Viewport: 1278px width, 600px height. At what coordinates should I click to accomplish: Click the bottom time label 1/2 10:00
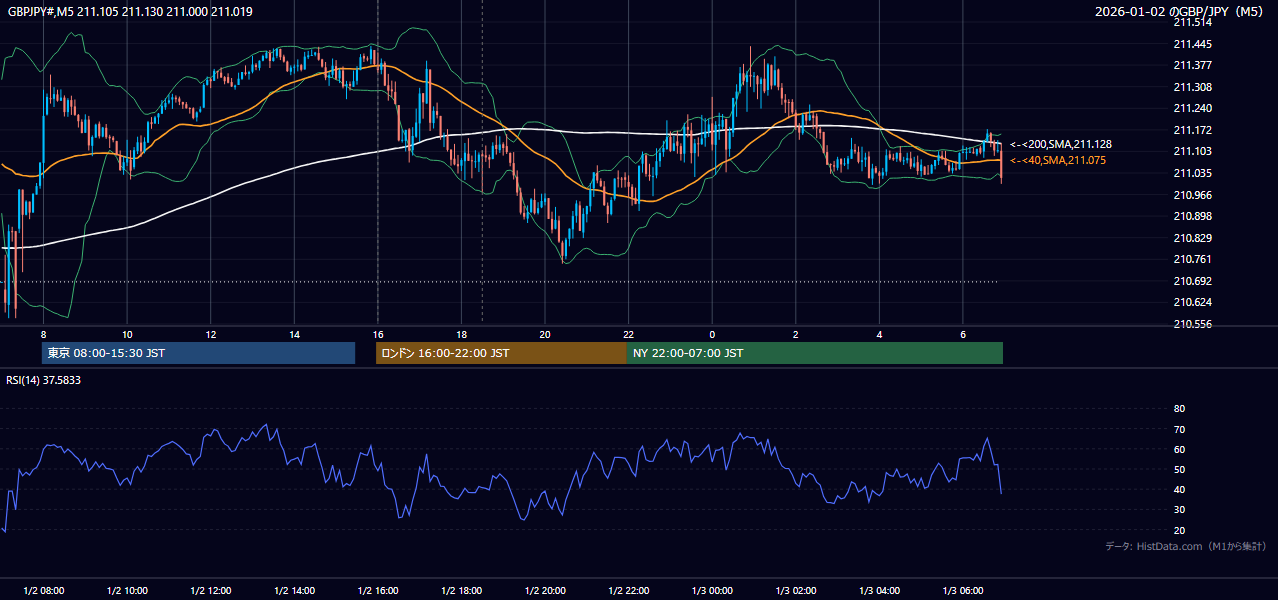coord(127,590)
